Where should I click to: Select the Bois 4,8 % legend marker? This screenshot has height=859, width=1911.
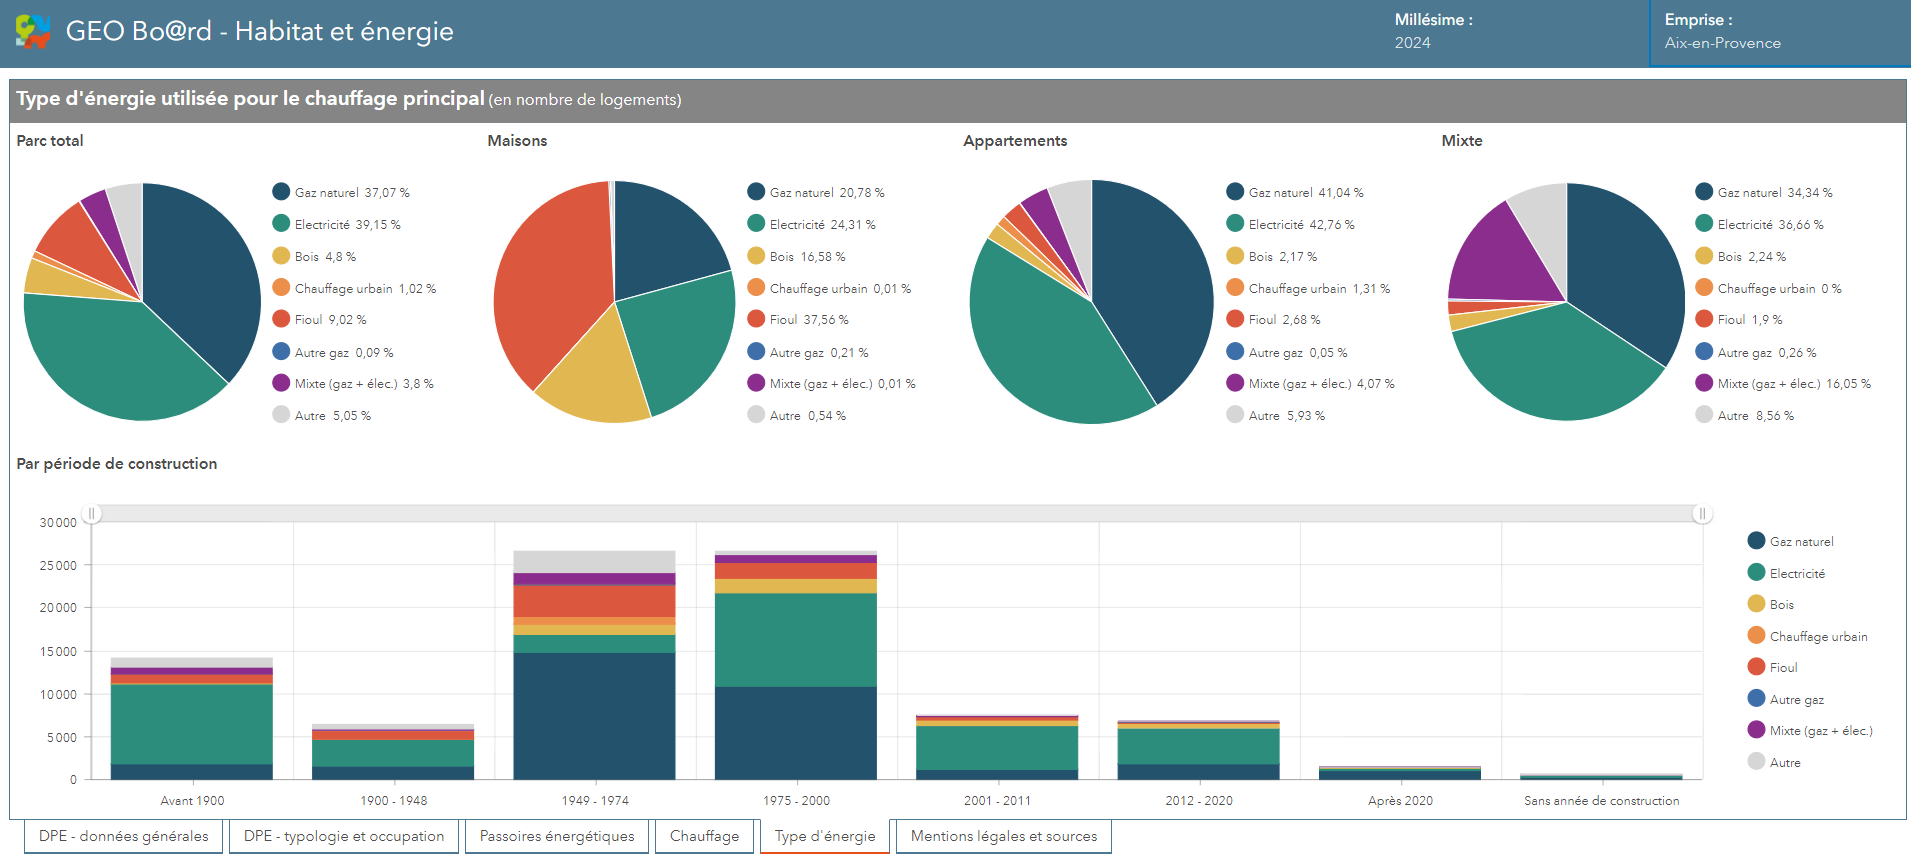coord(281,256)
